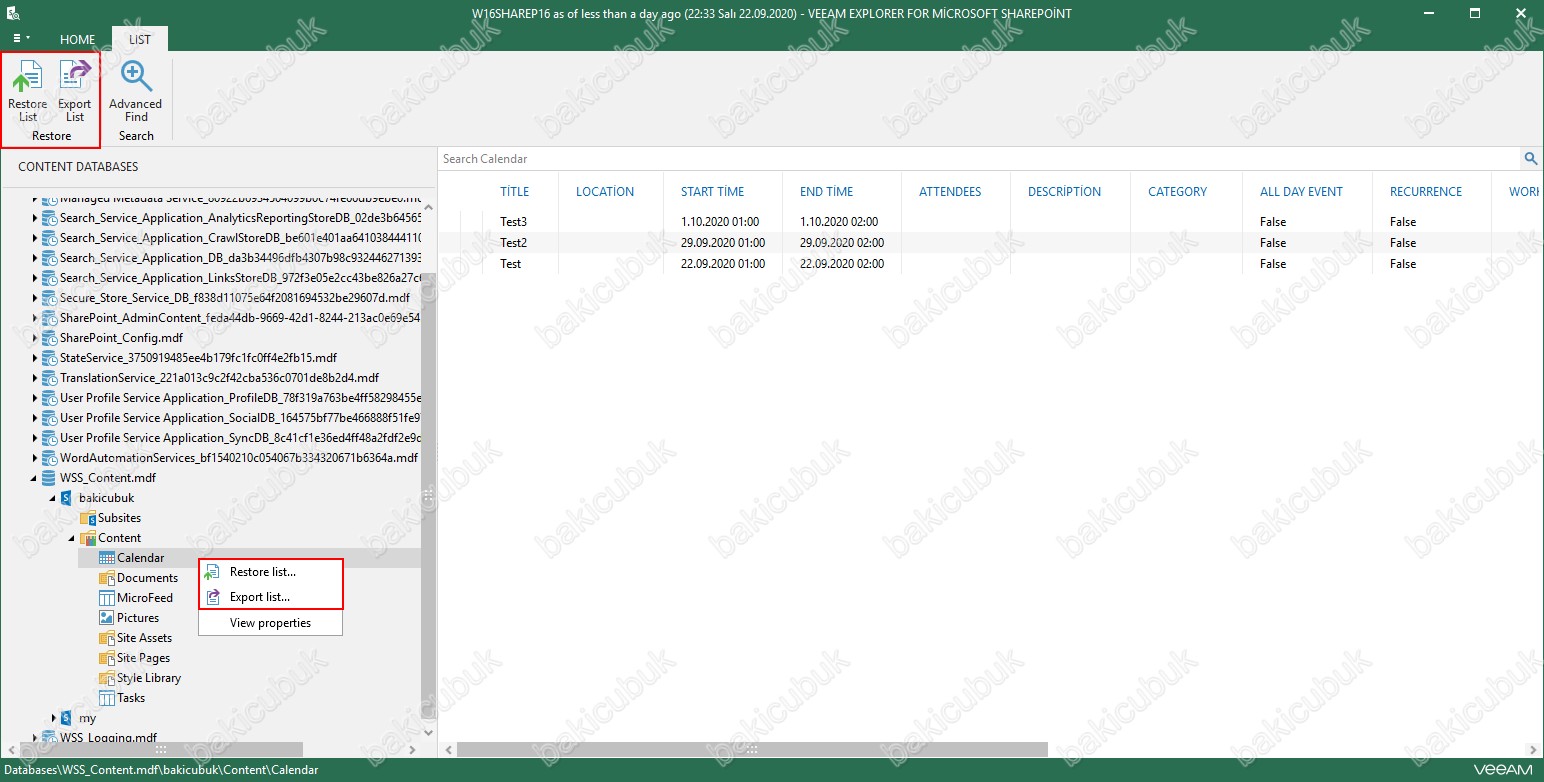Sort by the START TIME column header
Image resolution: width=1544 pixels, height=782 pixels.
point(713,192)
